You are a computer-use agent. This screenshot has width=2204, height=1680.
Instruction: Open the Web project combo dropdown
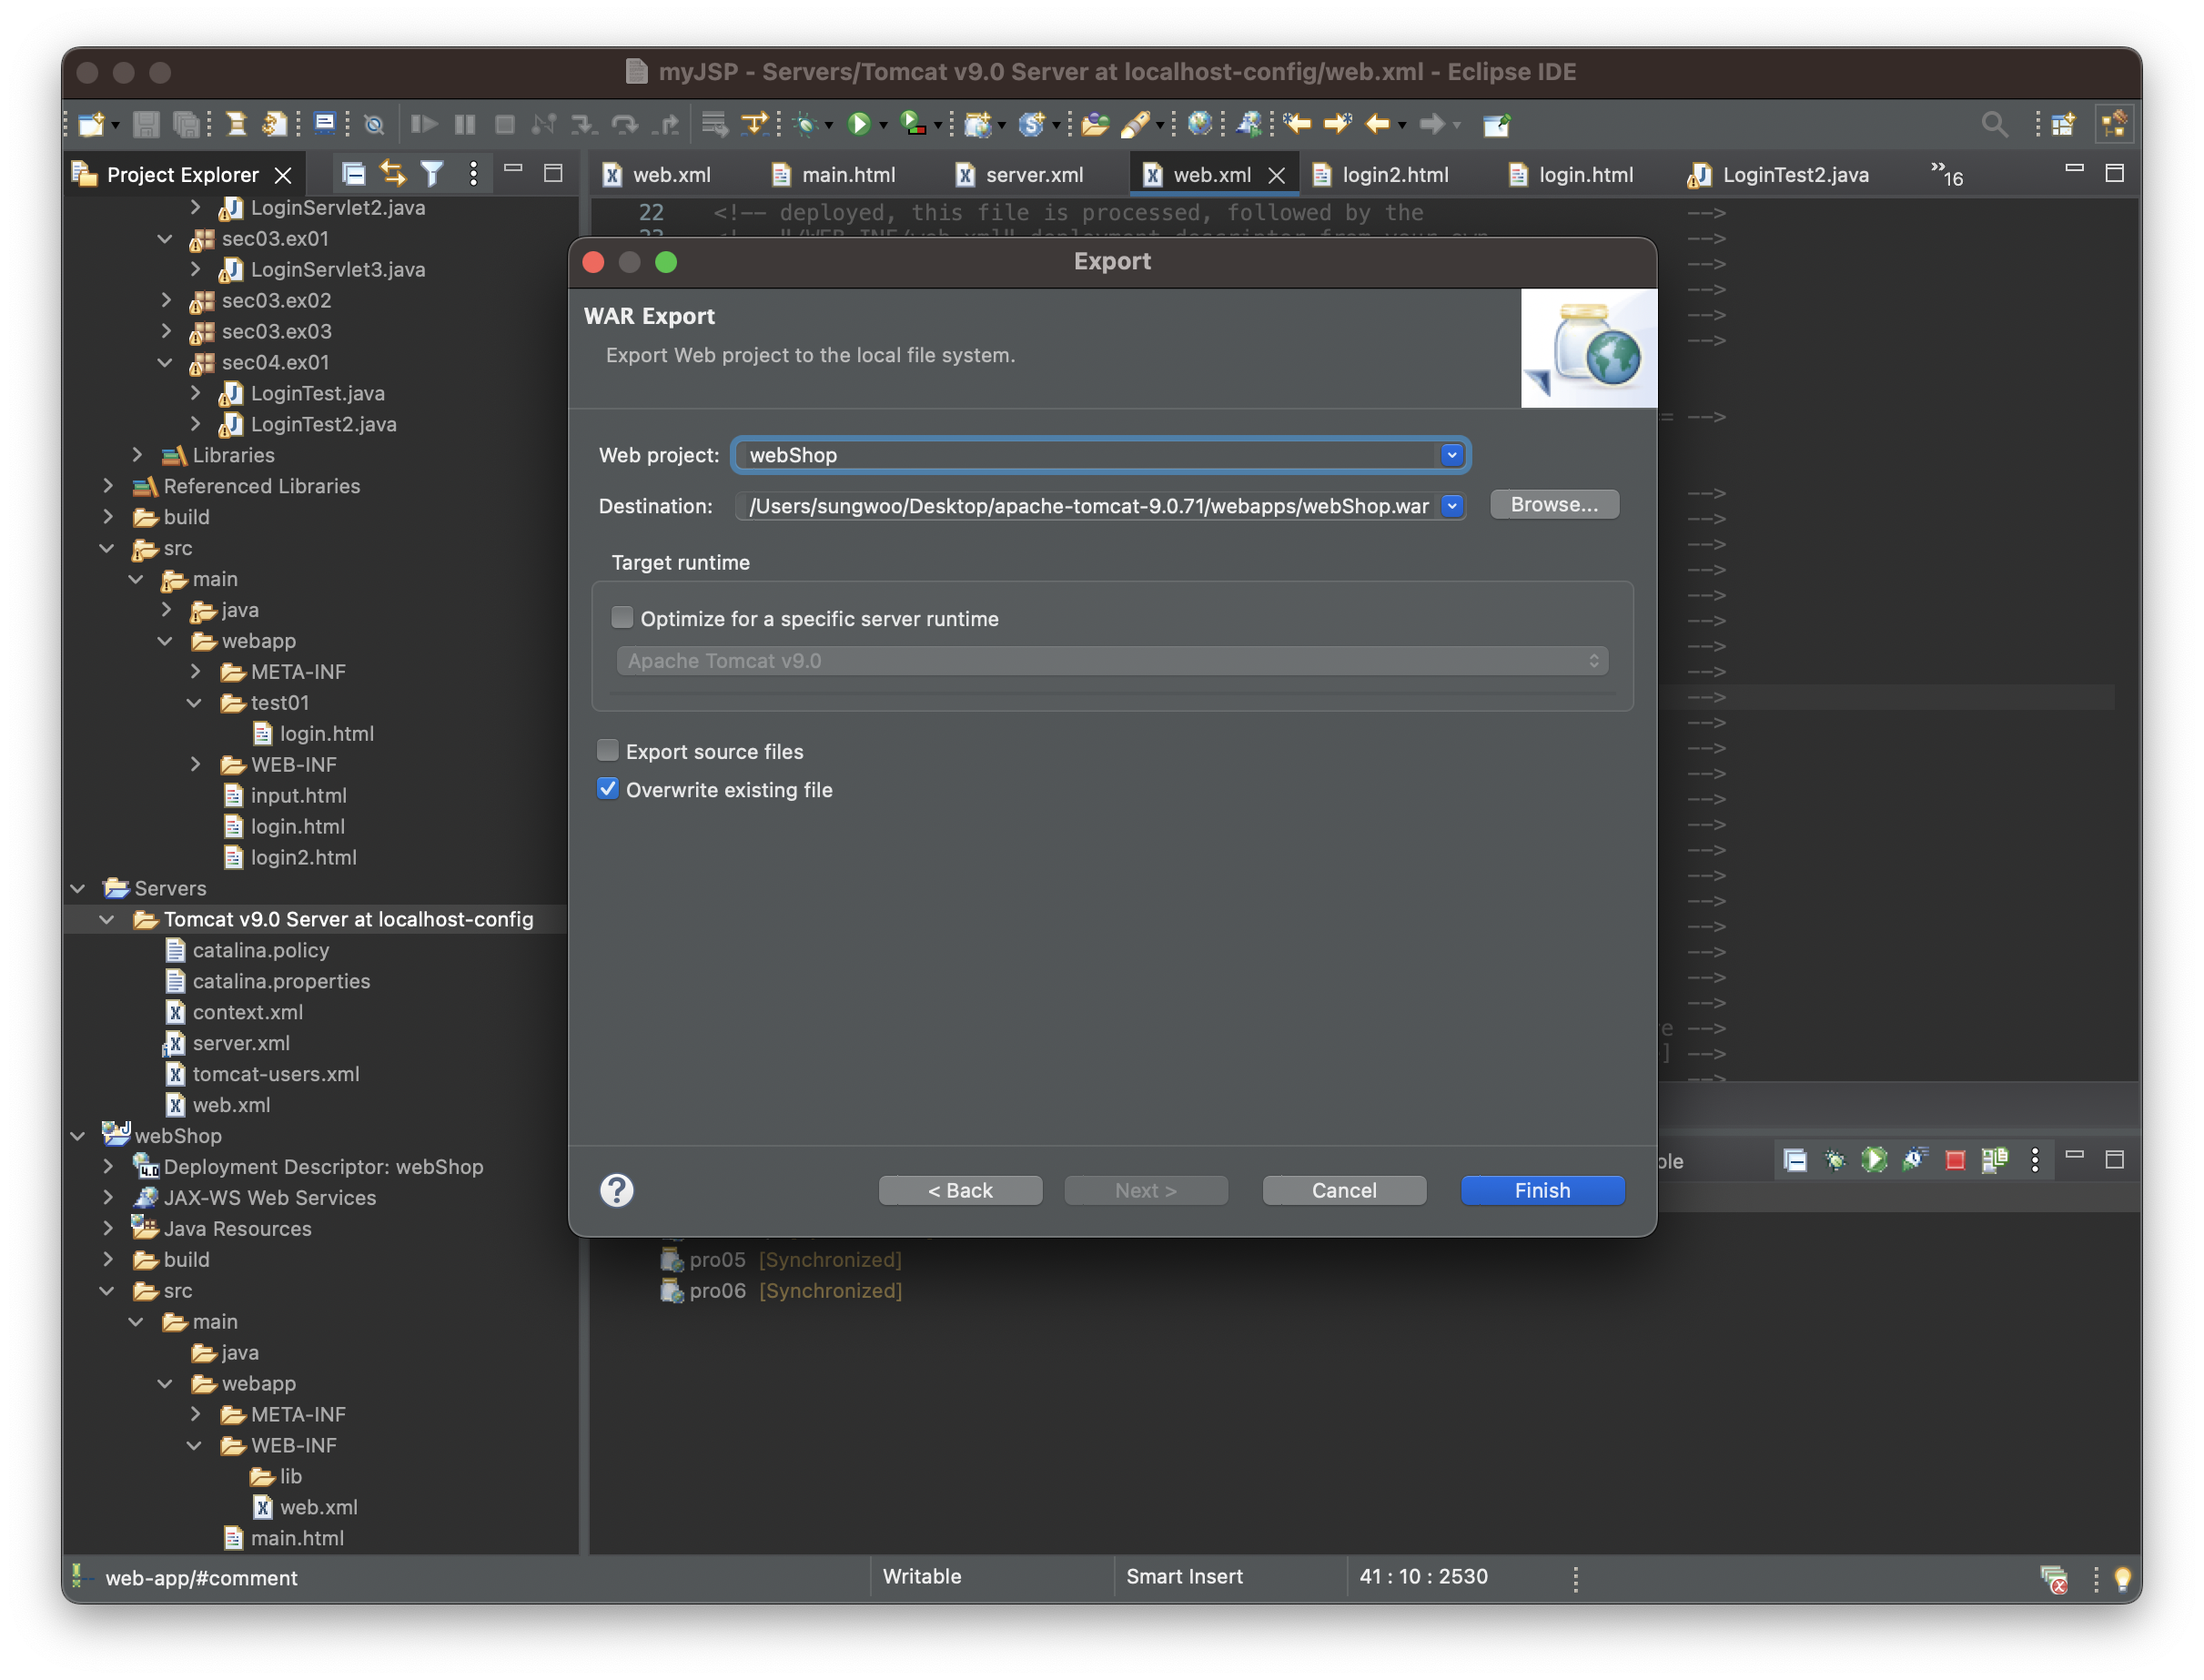[1451, 455]
